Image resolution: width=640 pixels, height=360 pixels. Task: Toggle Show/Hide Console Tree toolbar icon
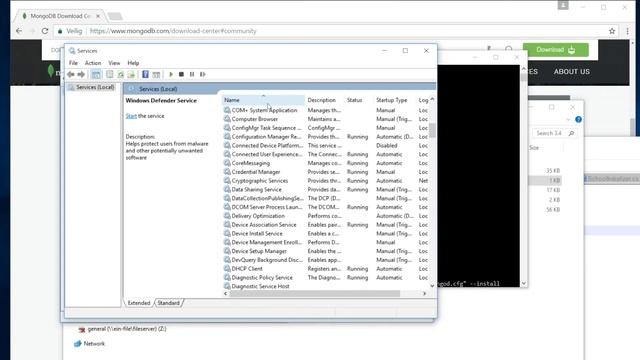tap(96, 74)
